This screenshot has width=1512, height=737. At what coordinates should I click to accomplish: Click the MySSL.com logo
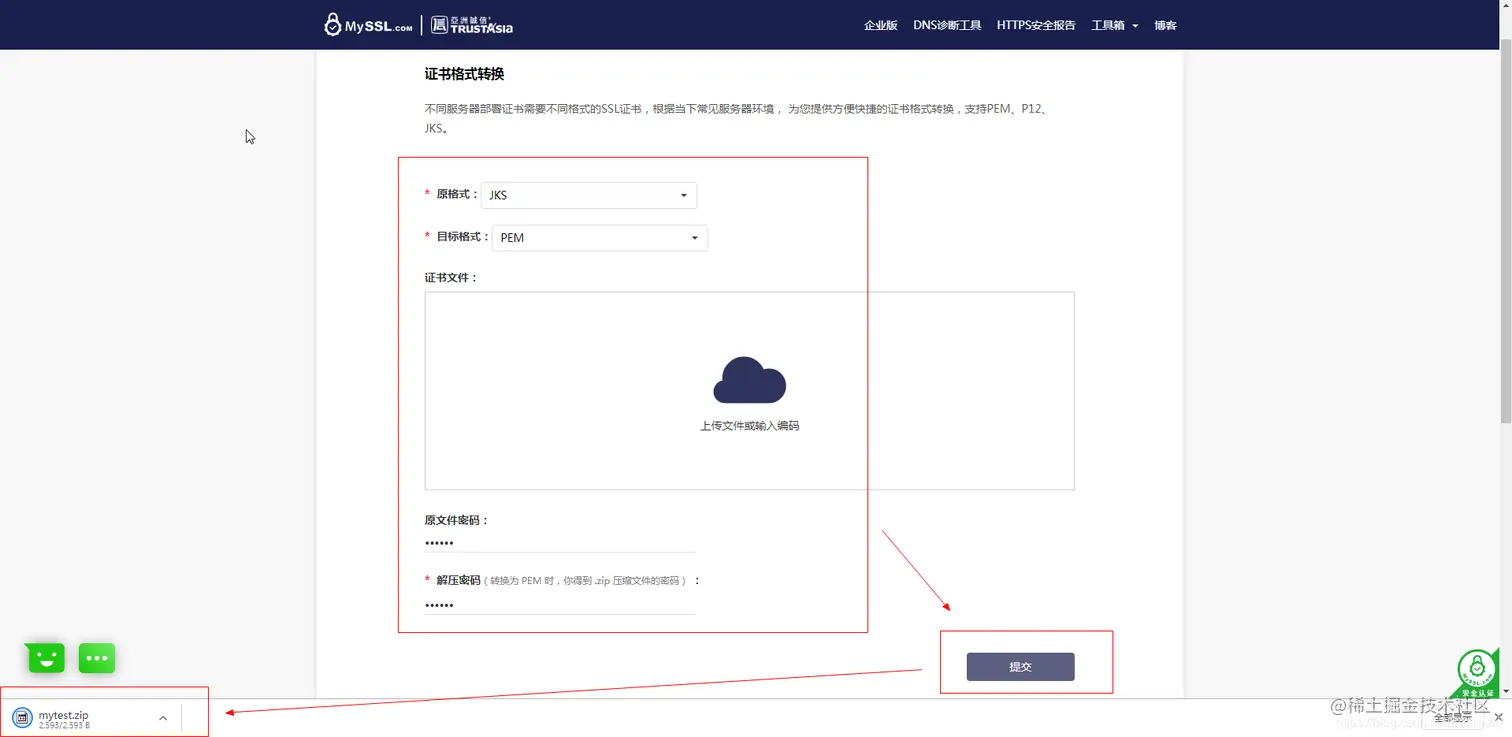click(x=367, y=25)
